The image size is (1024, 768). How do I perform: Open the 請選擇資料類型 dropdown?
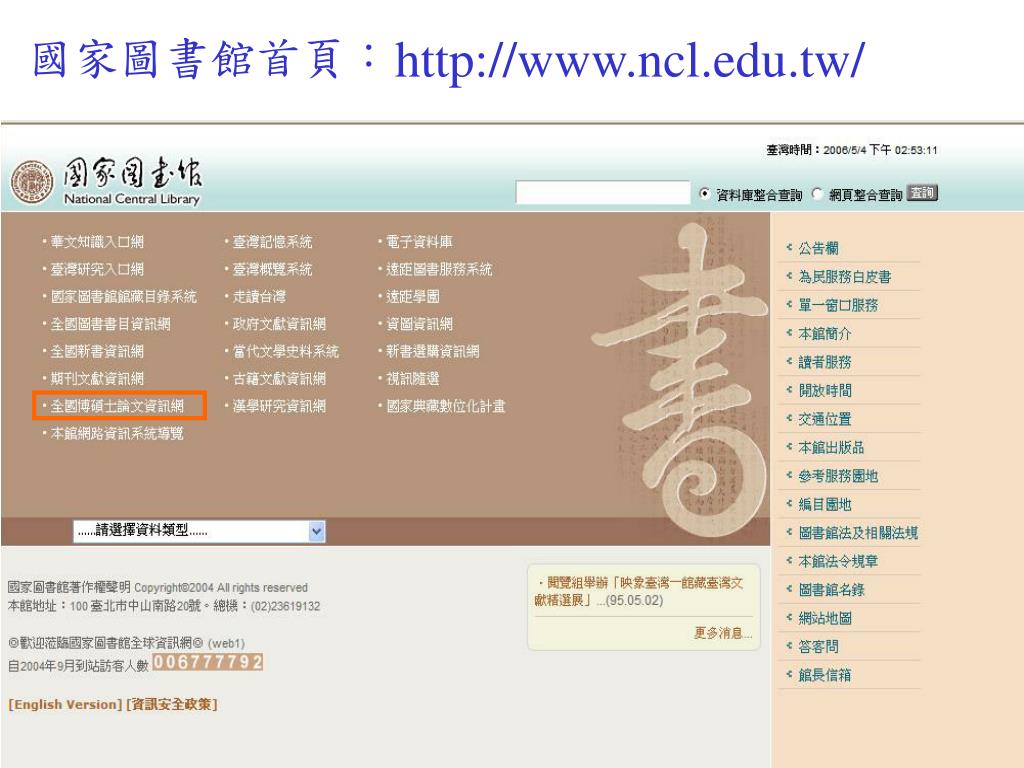(x=199, y=531)
